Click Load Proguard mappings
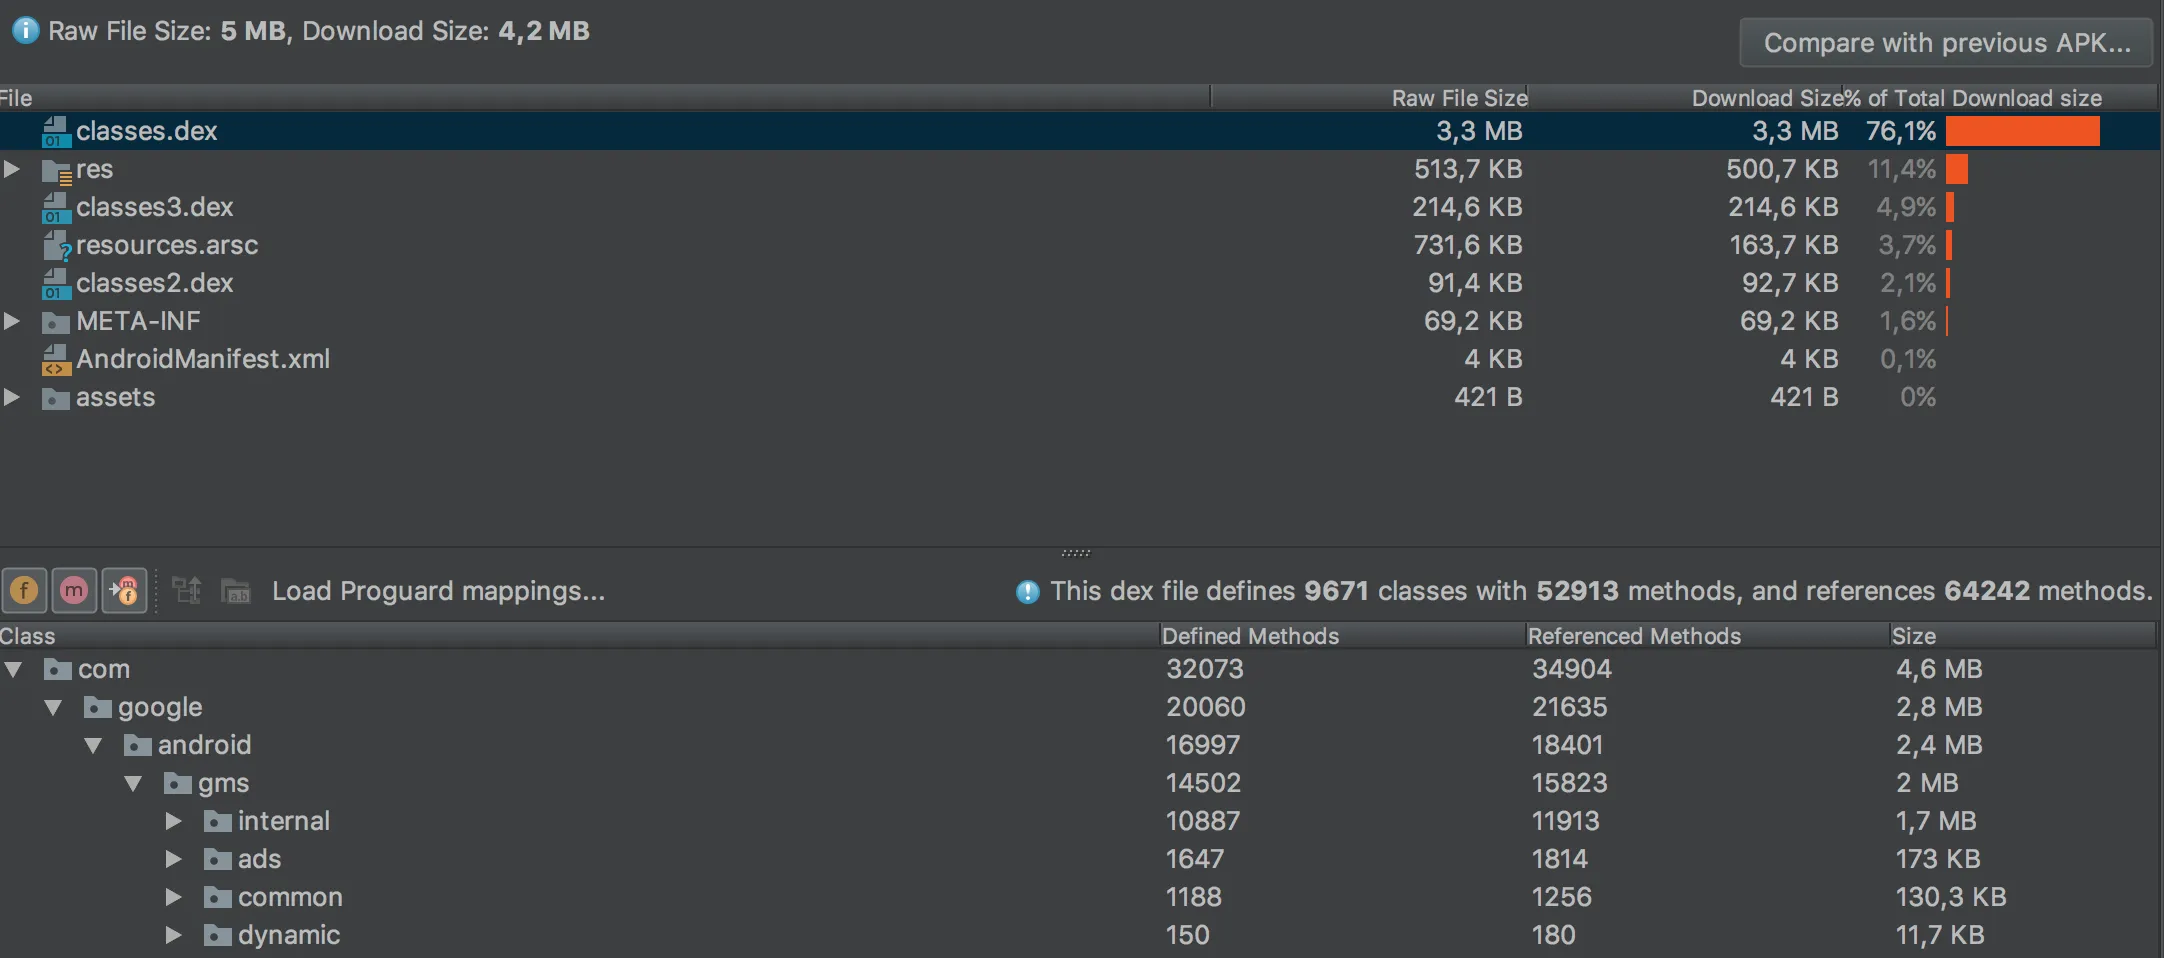Screen dimensions: 2164x958 pos(438,591)
